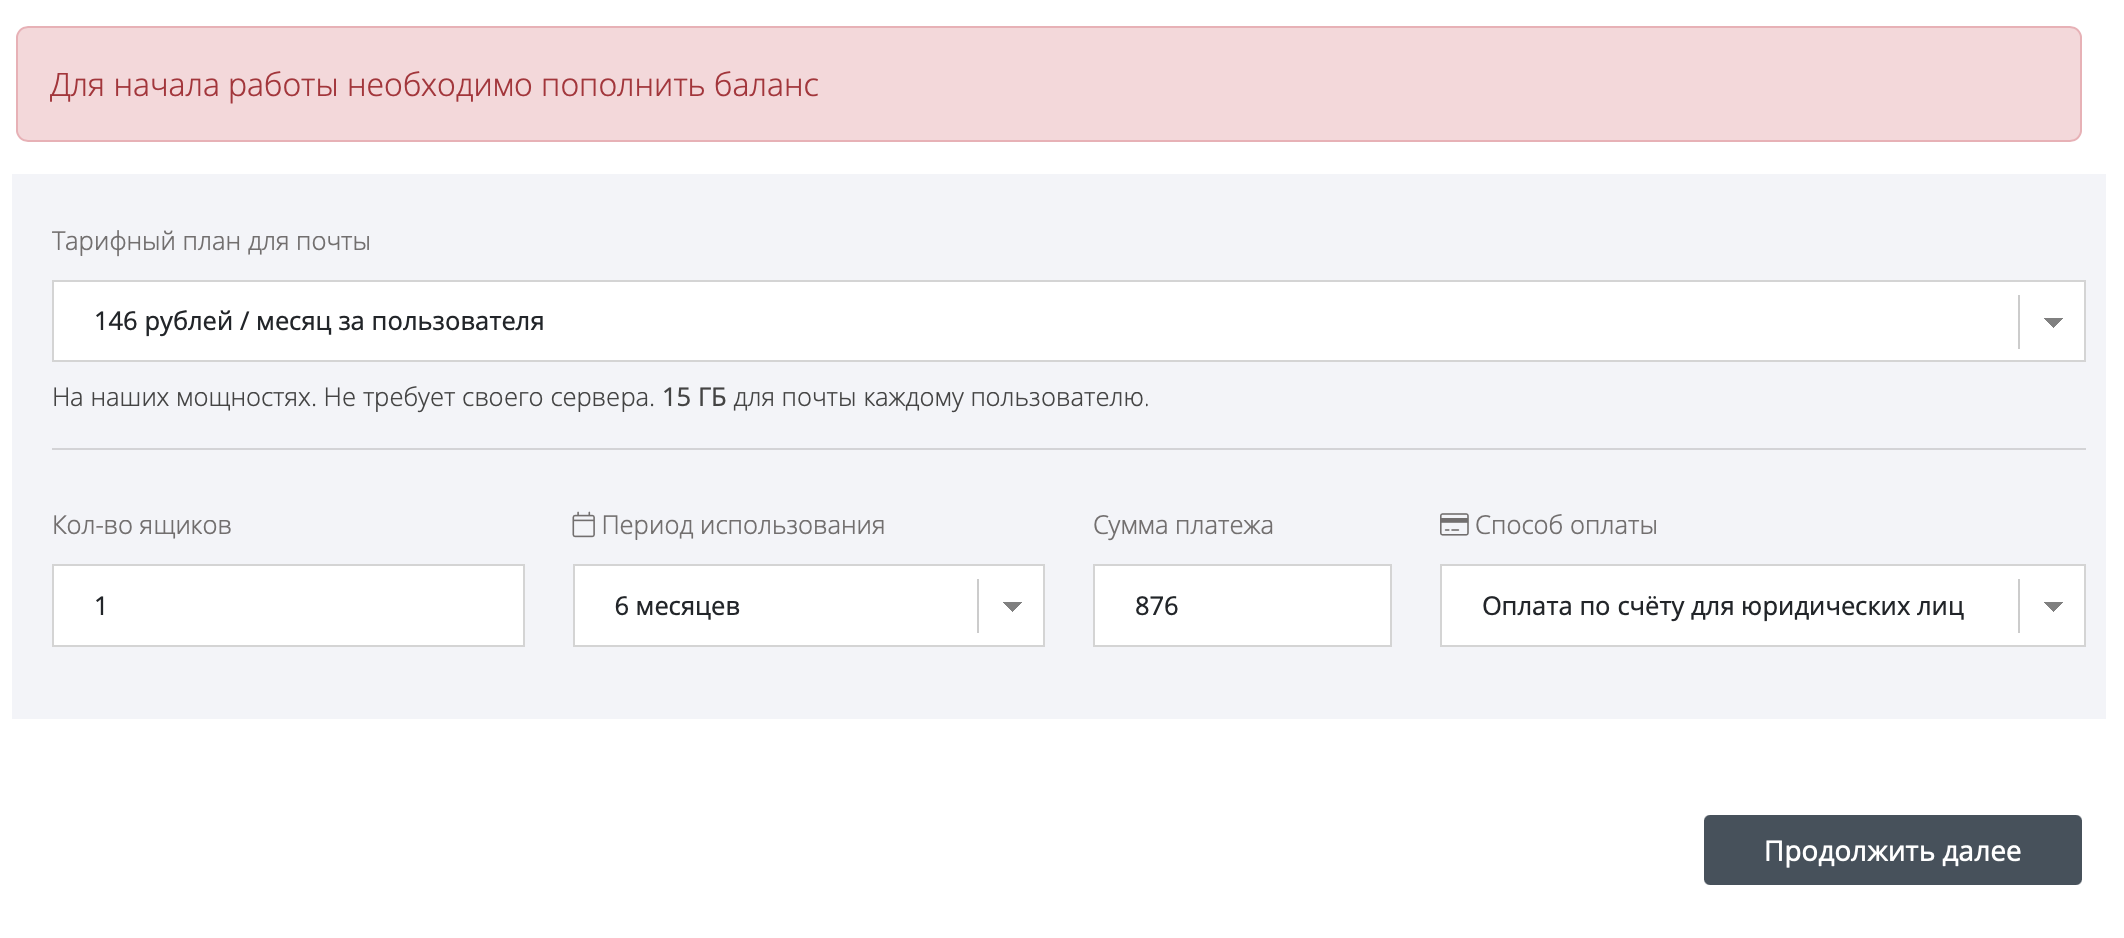Click the 'Способ оплаты' label text
This screenshot has width=2124, height=938.
click(x=1566, y=525)
